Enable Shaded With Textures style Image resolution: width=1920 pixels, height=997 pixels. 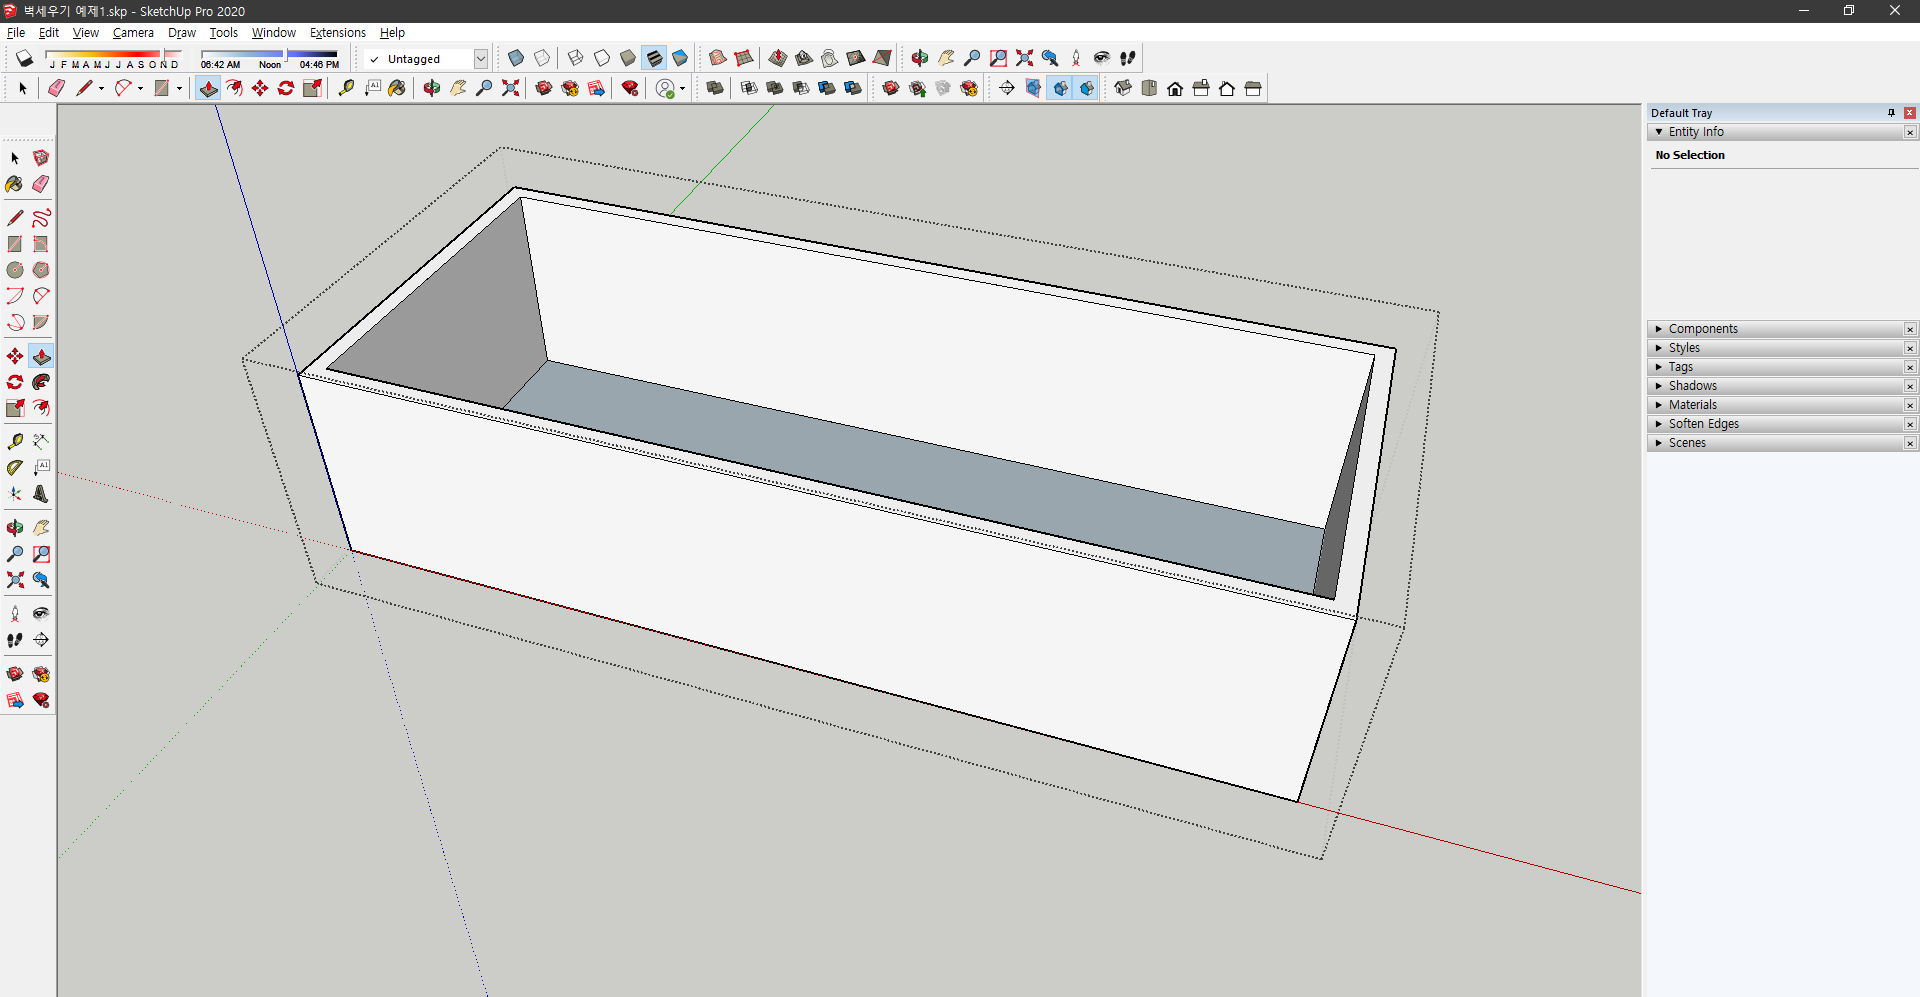[654, 58]
